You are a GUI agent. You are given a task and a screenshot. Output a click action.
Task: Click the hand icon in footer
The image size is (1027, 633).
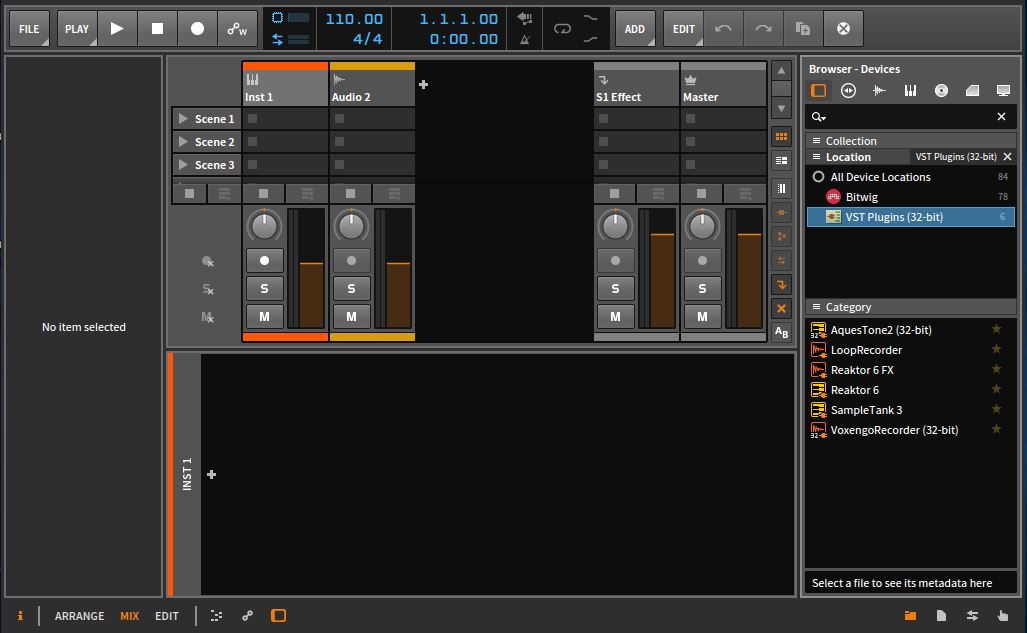pos(1003,615)
